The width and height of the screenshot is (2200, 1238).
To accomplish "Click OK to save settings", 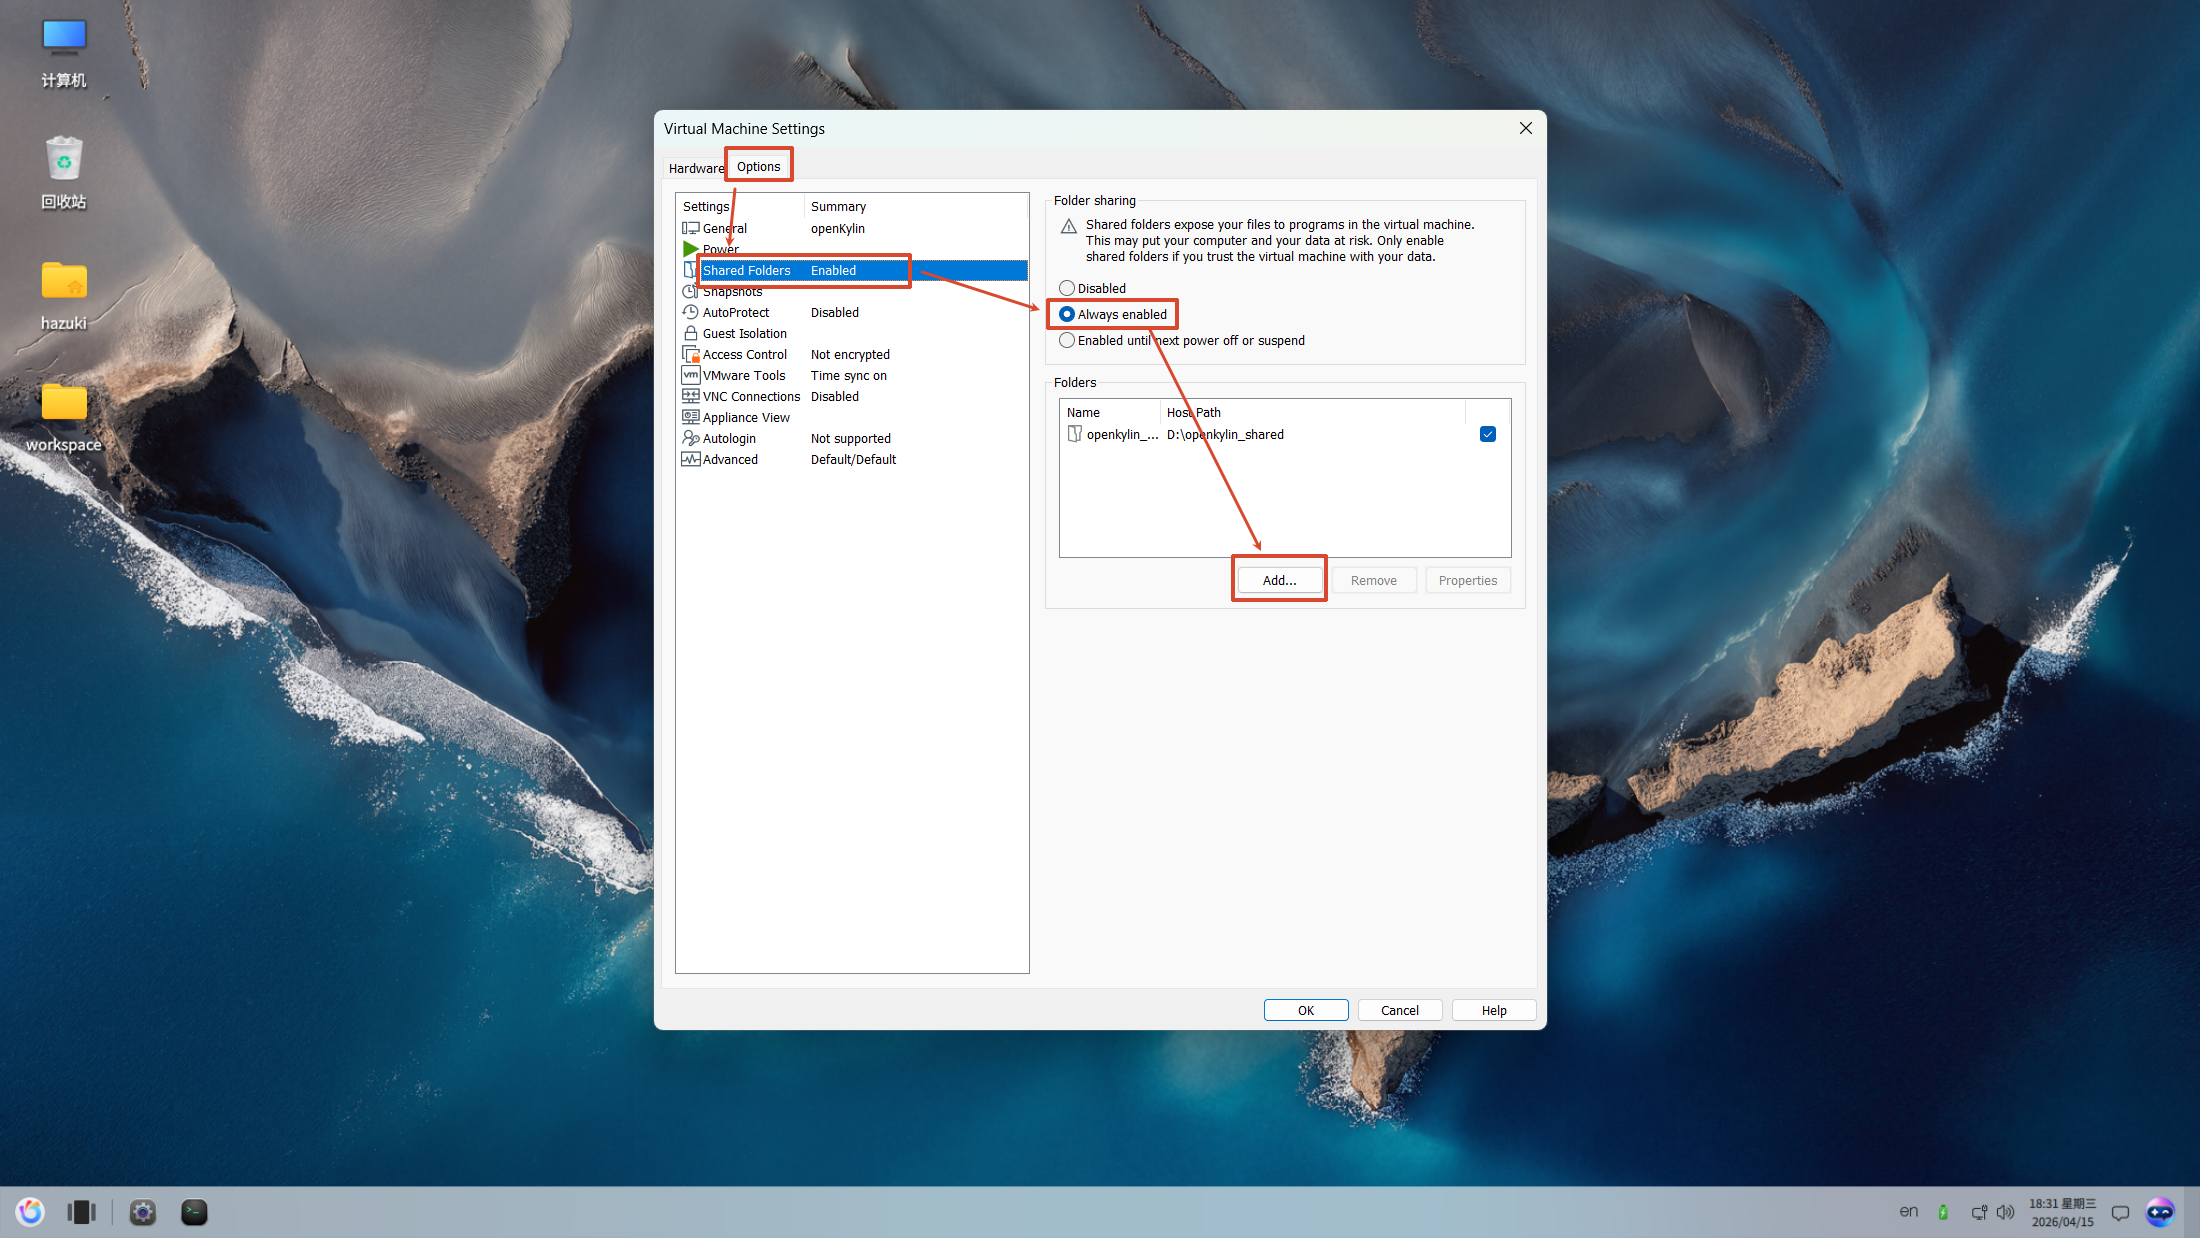I will pos(1305,1010).
